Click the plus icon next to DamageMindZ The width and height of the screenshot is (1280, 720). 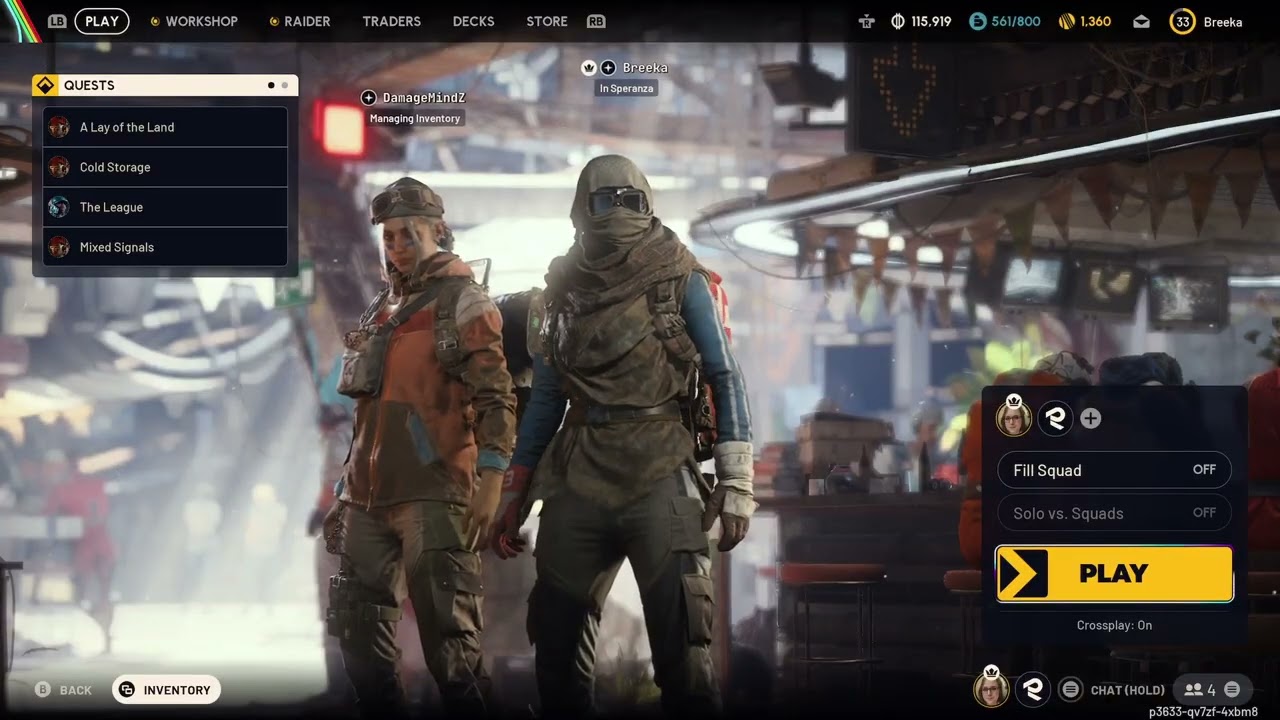pyautogui.click(x=369, y=98)
